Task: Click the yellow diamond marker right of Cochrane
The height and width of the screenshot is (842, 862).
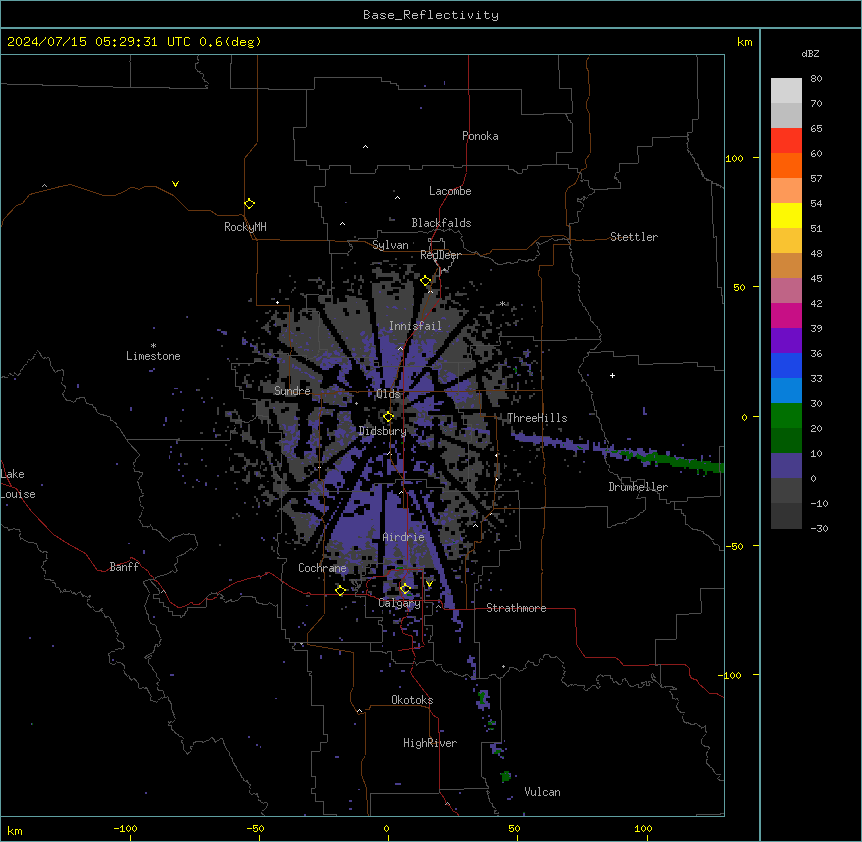Action: tap(340, 590)
